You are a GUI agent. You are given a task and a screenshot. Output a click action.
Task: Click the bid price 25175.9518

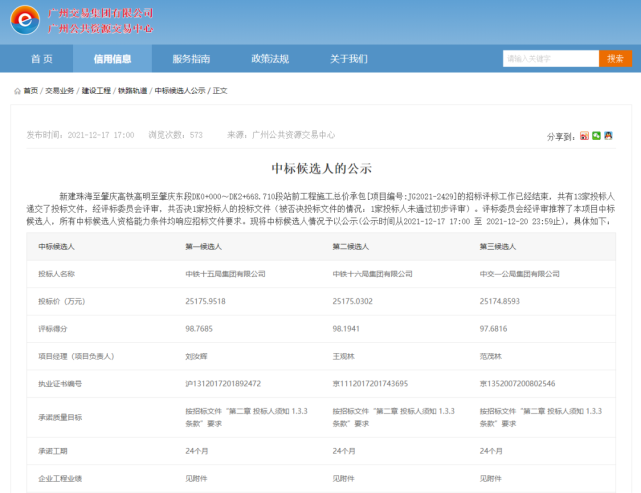click(206, 301)
